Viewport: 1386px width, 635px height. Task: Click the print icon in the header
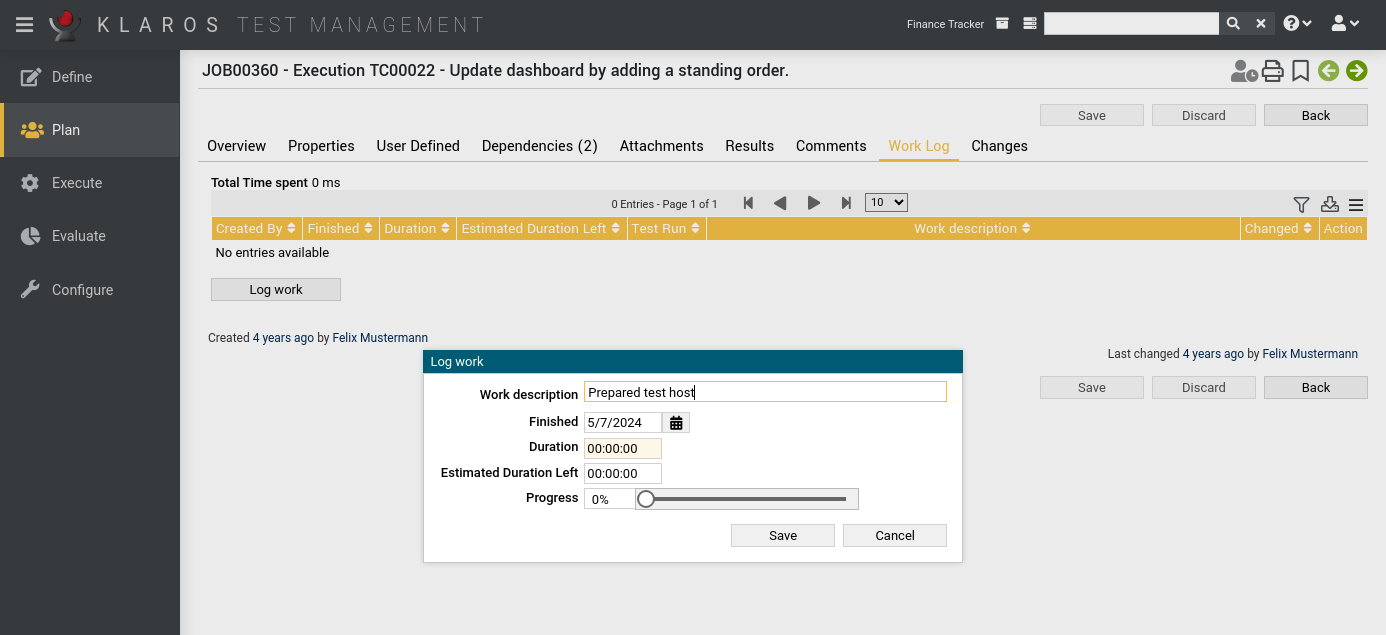point(1272,71)
